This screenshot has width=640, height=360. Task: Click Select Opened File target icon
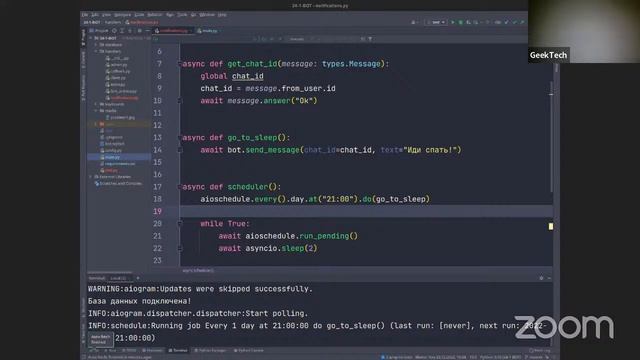coord(114,31)
